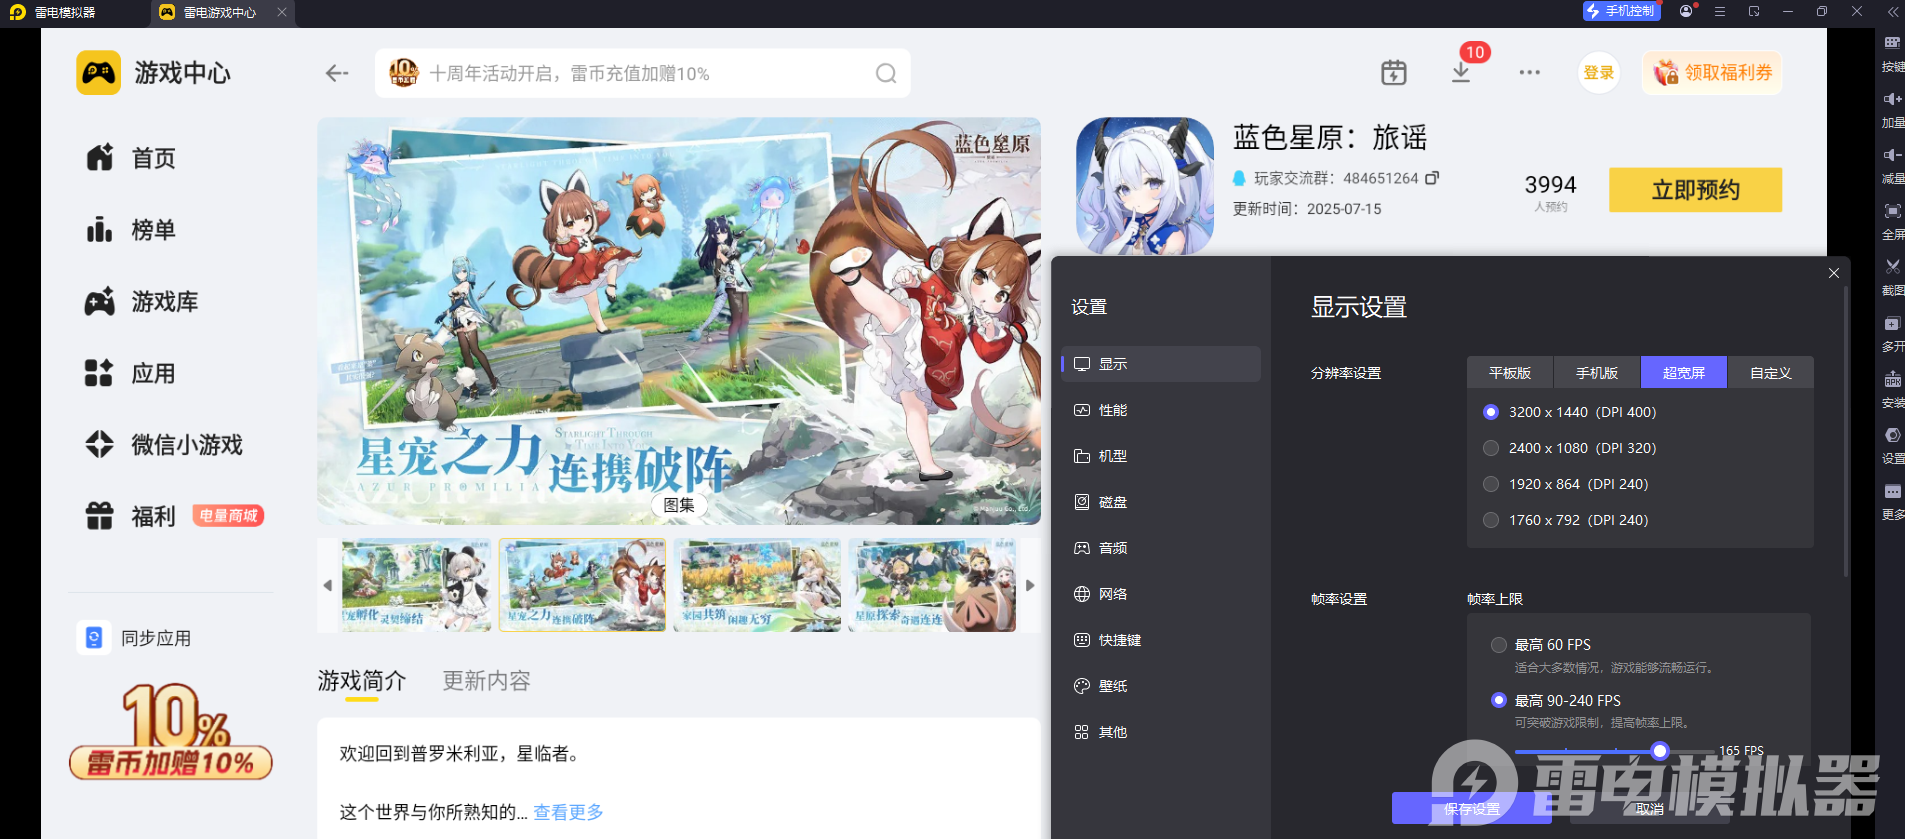The width and height of the screenshot is (1905, 839).
Task: Click the volume up (加量) icon
Action: click(x=1892, y=99)
